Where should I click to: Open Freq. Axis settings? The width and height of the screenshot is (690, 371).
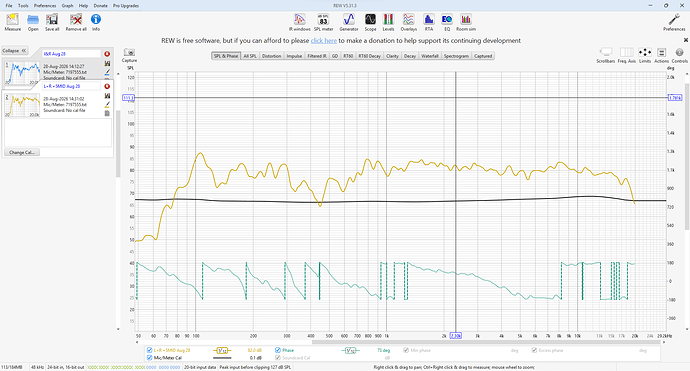[626, 55]
